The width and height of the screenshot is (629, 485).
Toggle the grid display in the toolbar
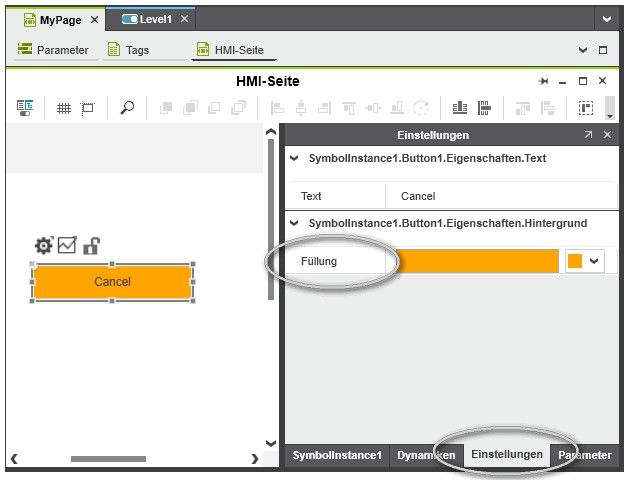coord(63,109)
